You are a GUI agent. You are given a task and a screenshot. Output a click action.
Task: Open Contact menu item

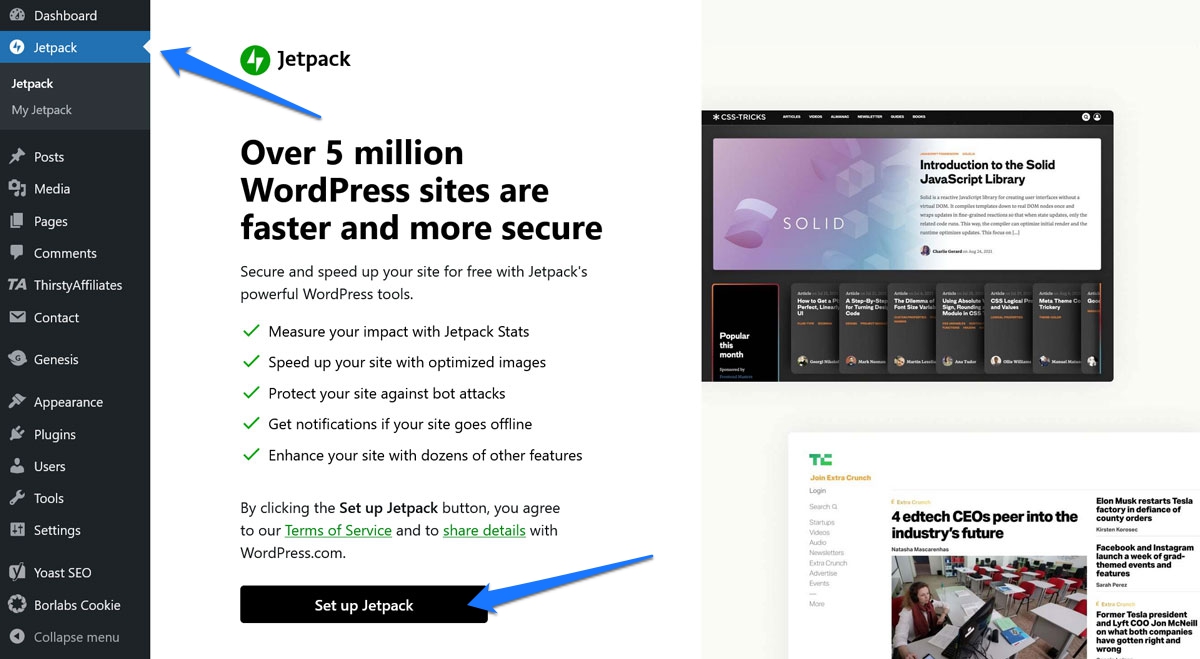click(75, 317)
